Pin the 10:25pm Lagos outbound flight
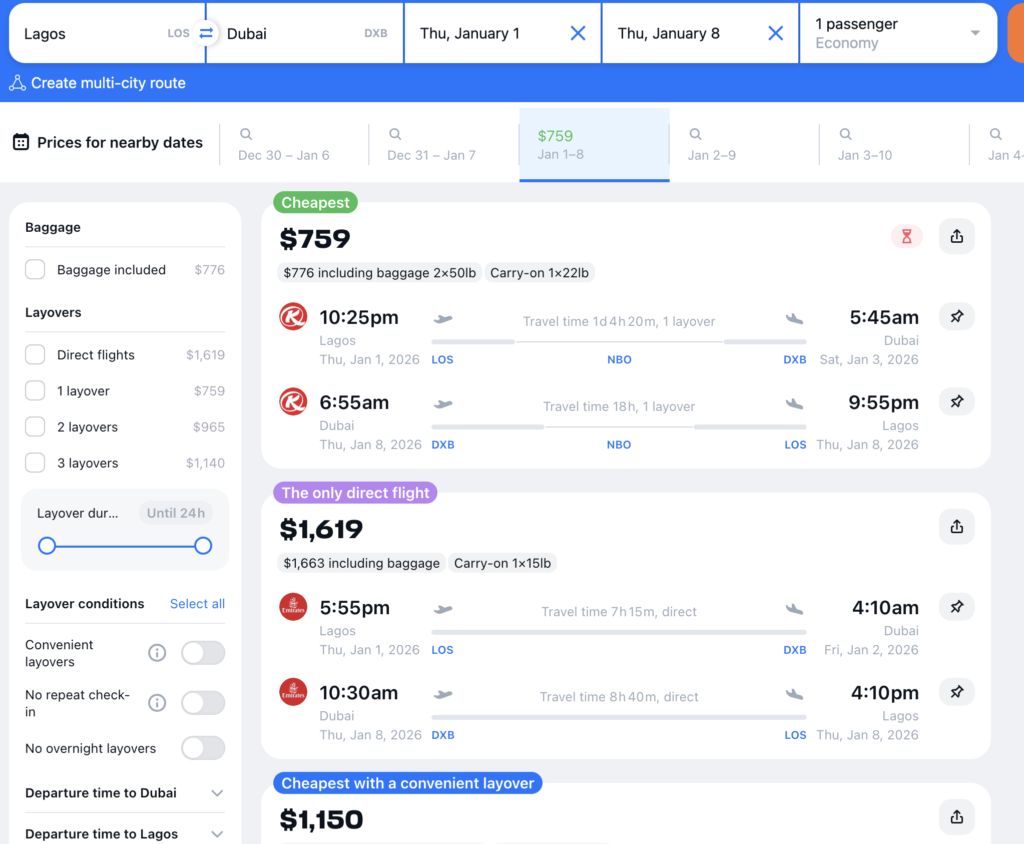Screen dimensions: 1024x844 (956, 317)
